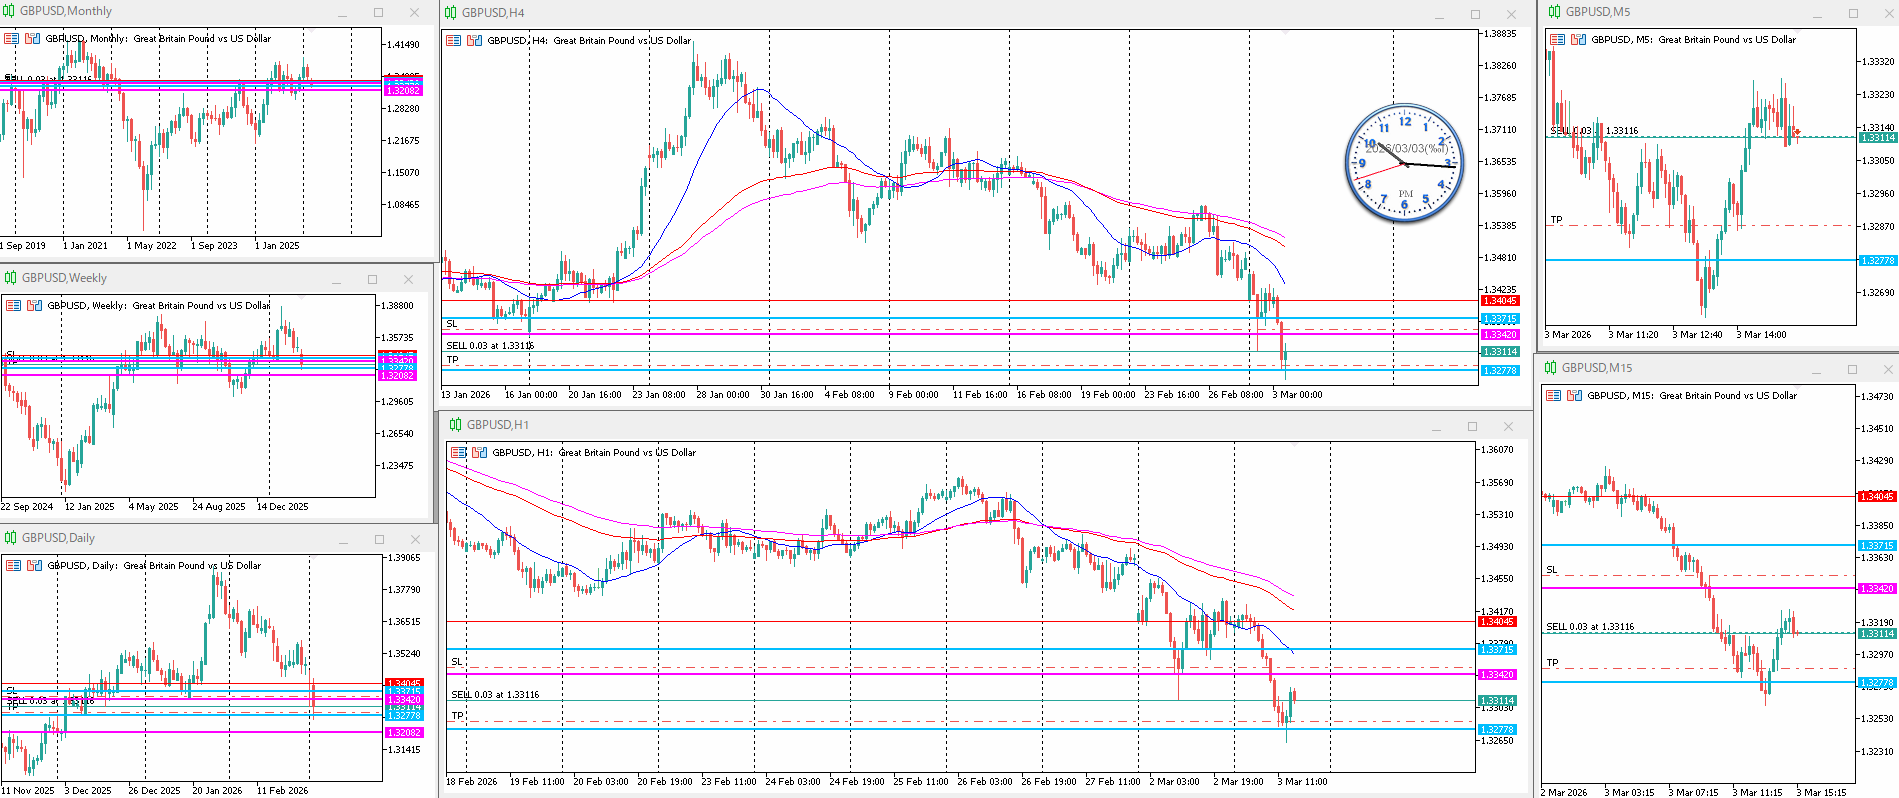
Task: Toggle One Click Trading on Daily chart
Action: tap(13, 566)
